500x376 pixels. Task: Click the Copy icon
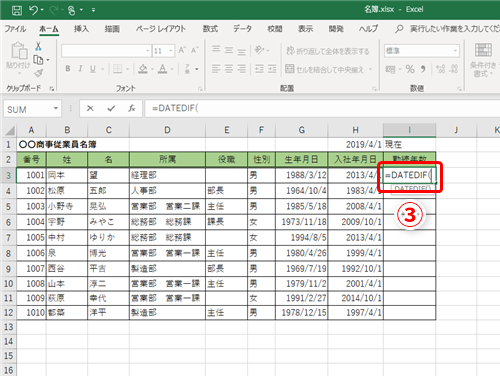point(38,60)
